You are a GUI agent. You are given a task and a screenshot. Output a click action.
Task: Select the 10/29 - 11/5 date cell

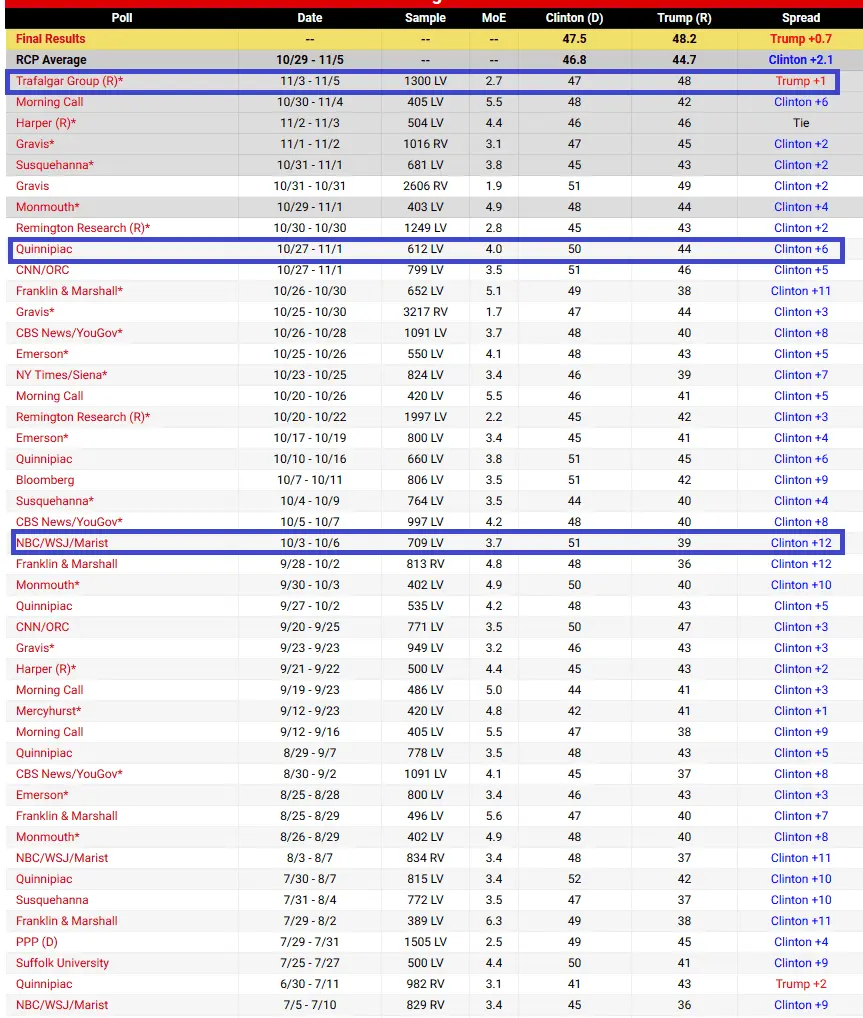click(310, 60)
